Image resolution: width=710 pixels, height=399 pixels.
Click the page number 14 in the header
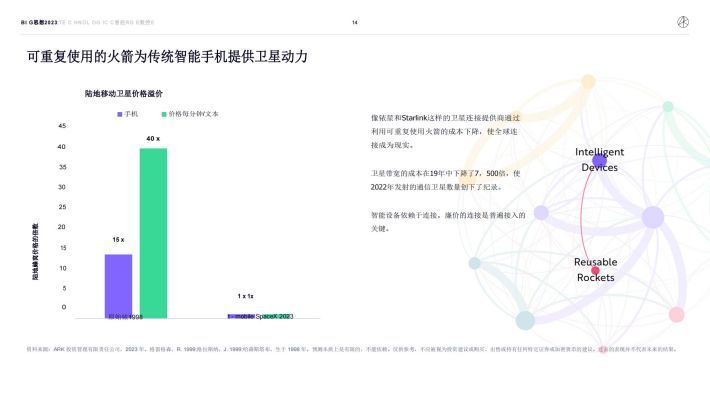355,22
